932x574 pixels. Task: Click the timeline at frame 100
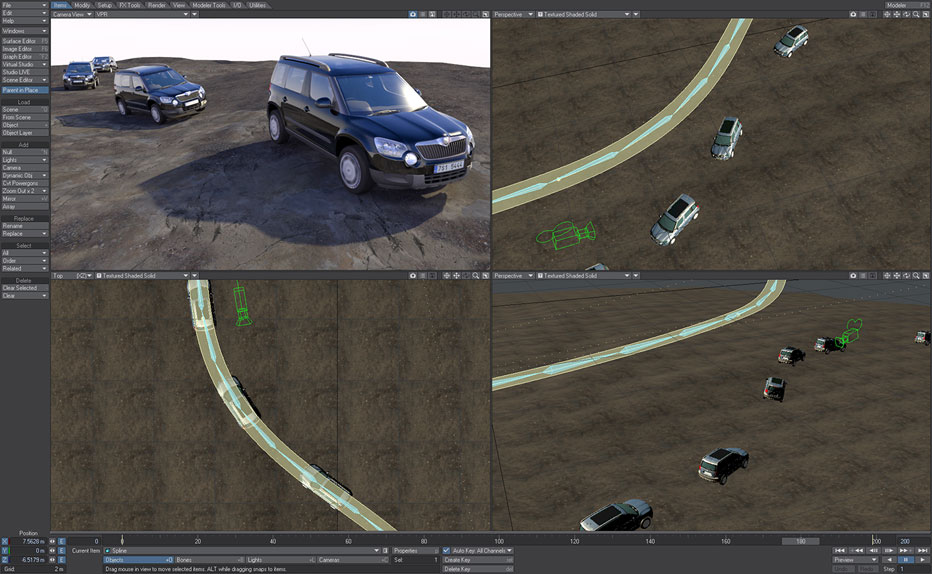point(499,541)
